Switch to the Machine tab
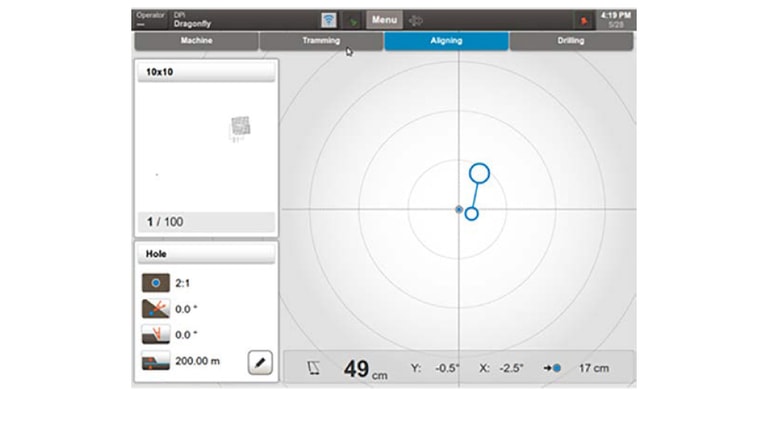768x440 pixels. tap(196, 41)
